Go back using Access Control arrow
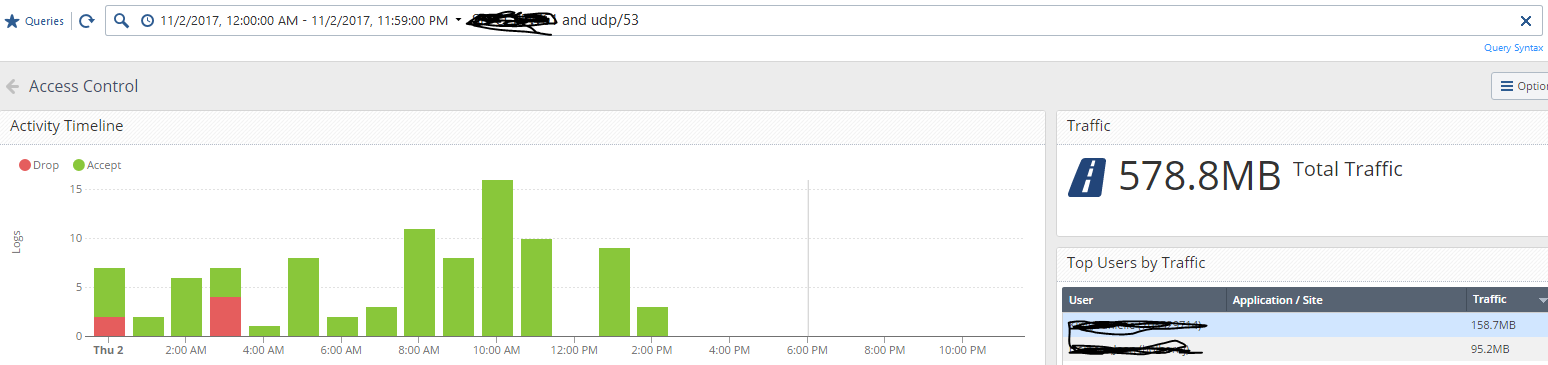The width and height of the screenshot is (1548, 365). click(x=13, y=86)
